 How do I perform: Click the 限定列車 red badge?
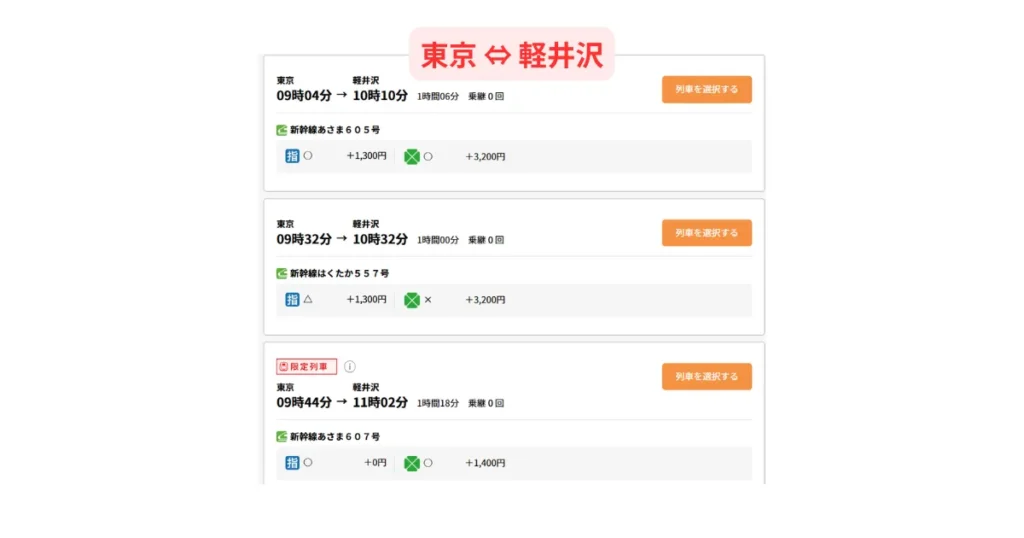coord(307,367)
